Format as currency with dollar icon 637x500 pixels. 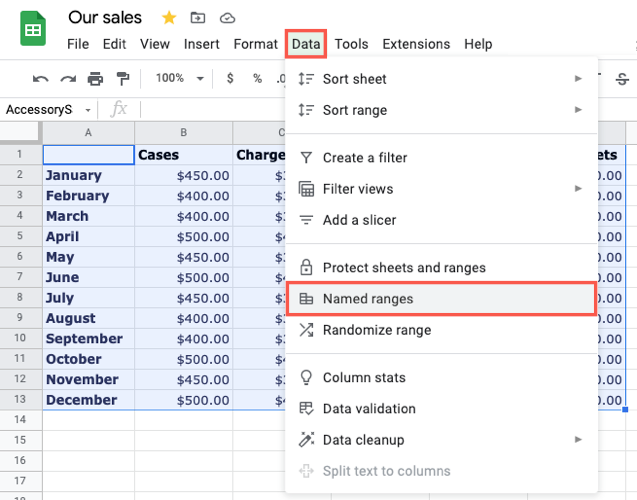pos(231,78)
